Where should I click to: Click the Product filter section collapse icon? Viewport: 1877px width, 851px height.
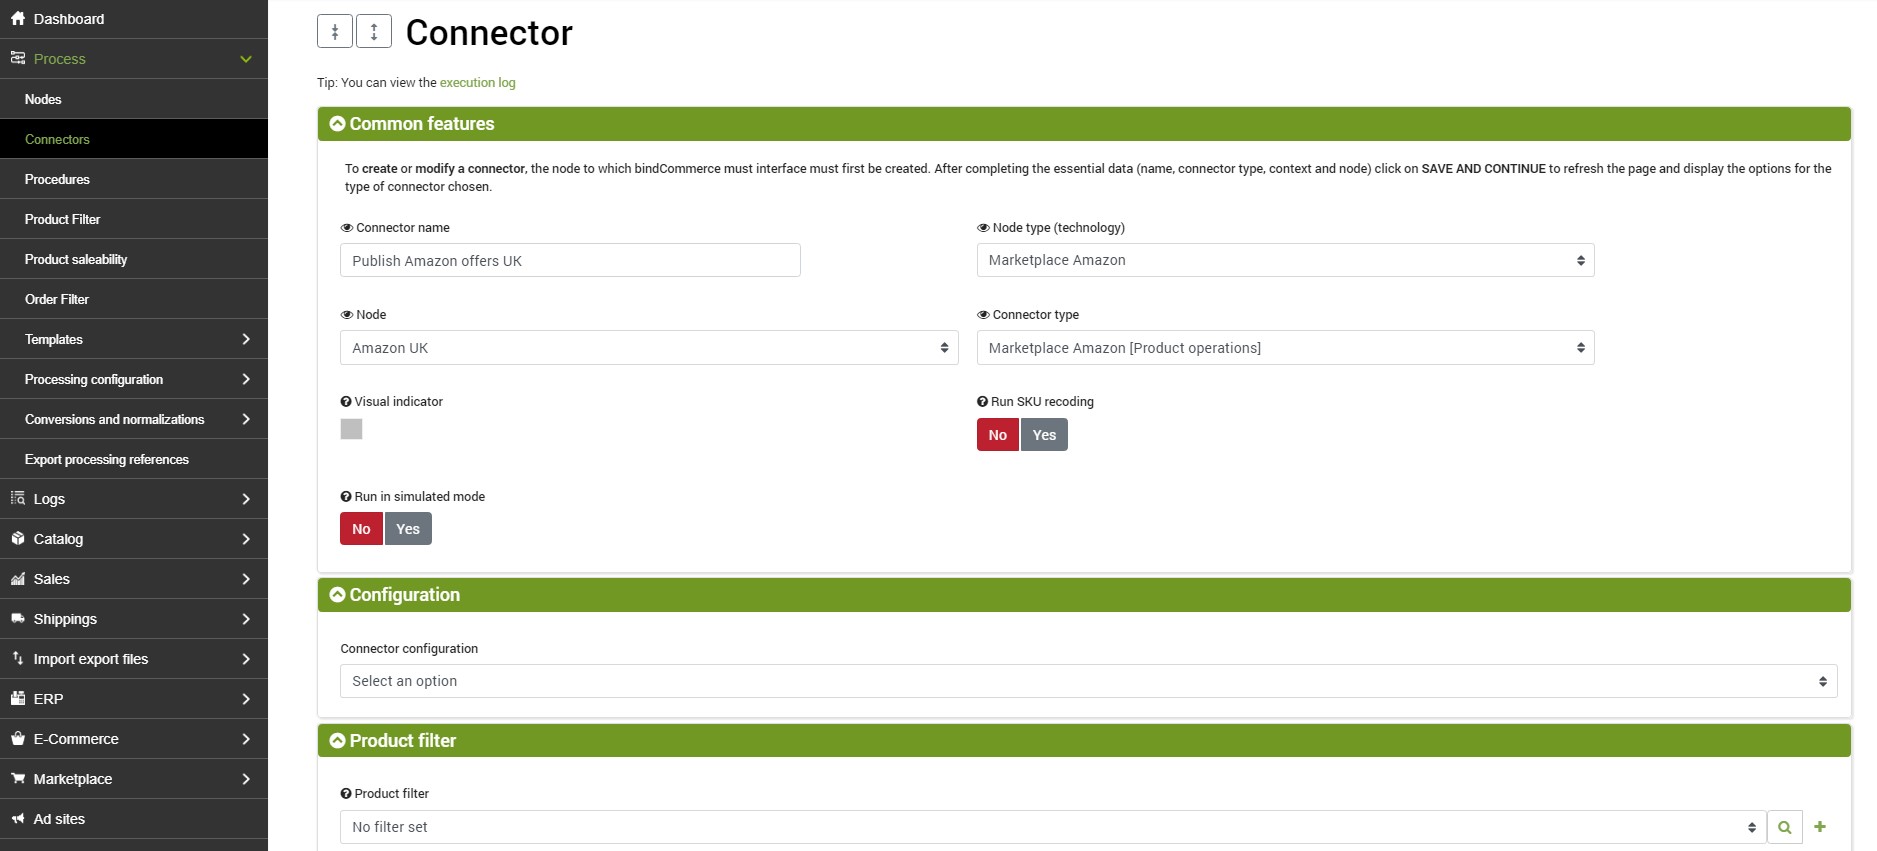[x=337, y=741]
